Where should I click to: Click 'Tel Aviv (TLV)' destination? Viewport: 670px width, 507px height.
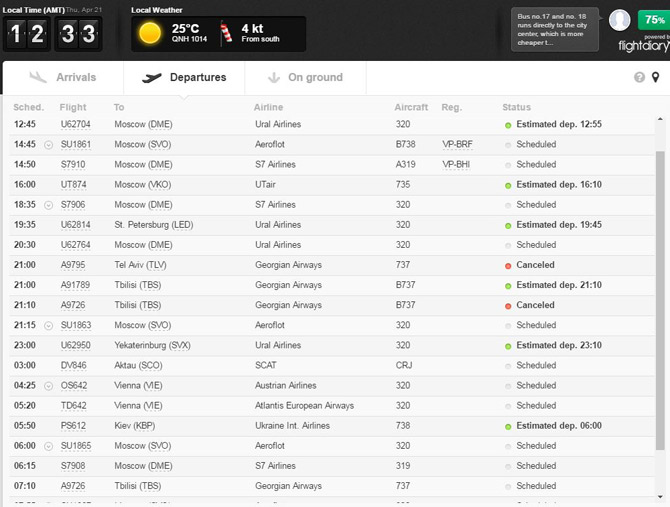coord(140,265)
